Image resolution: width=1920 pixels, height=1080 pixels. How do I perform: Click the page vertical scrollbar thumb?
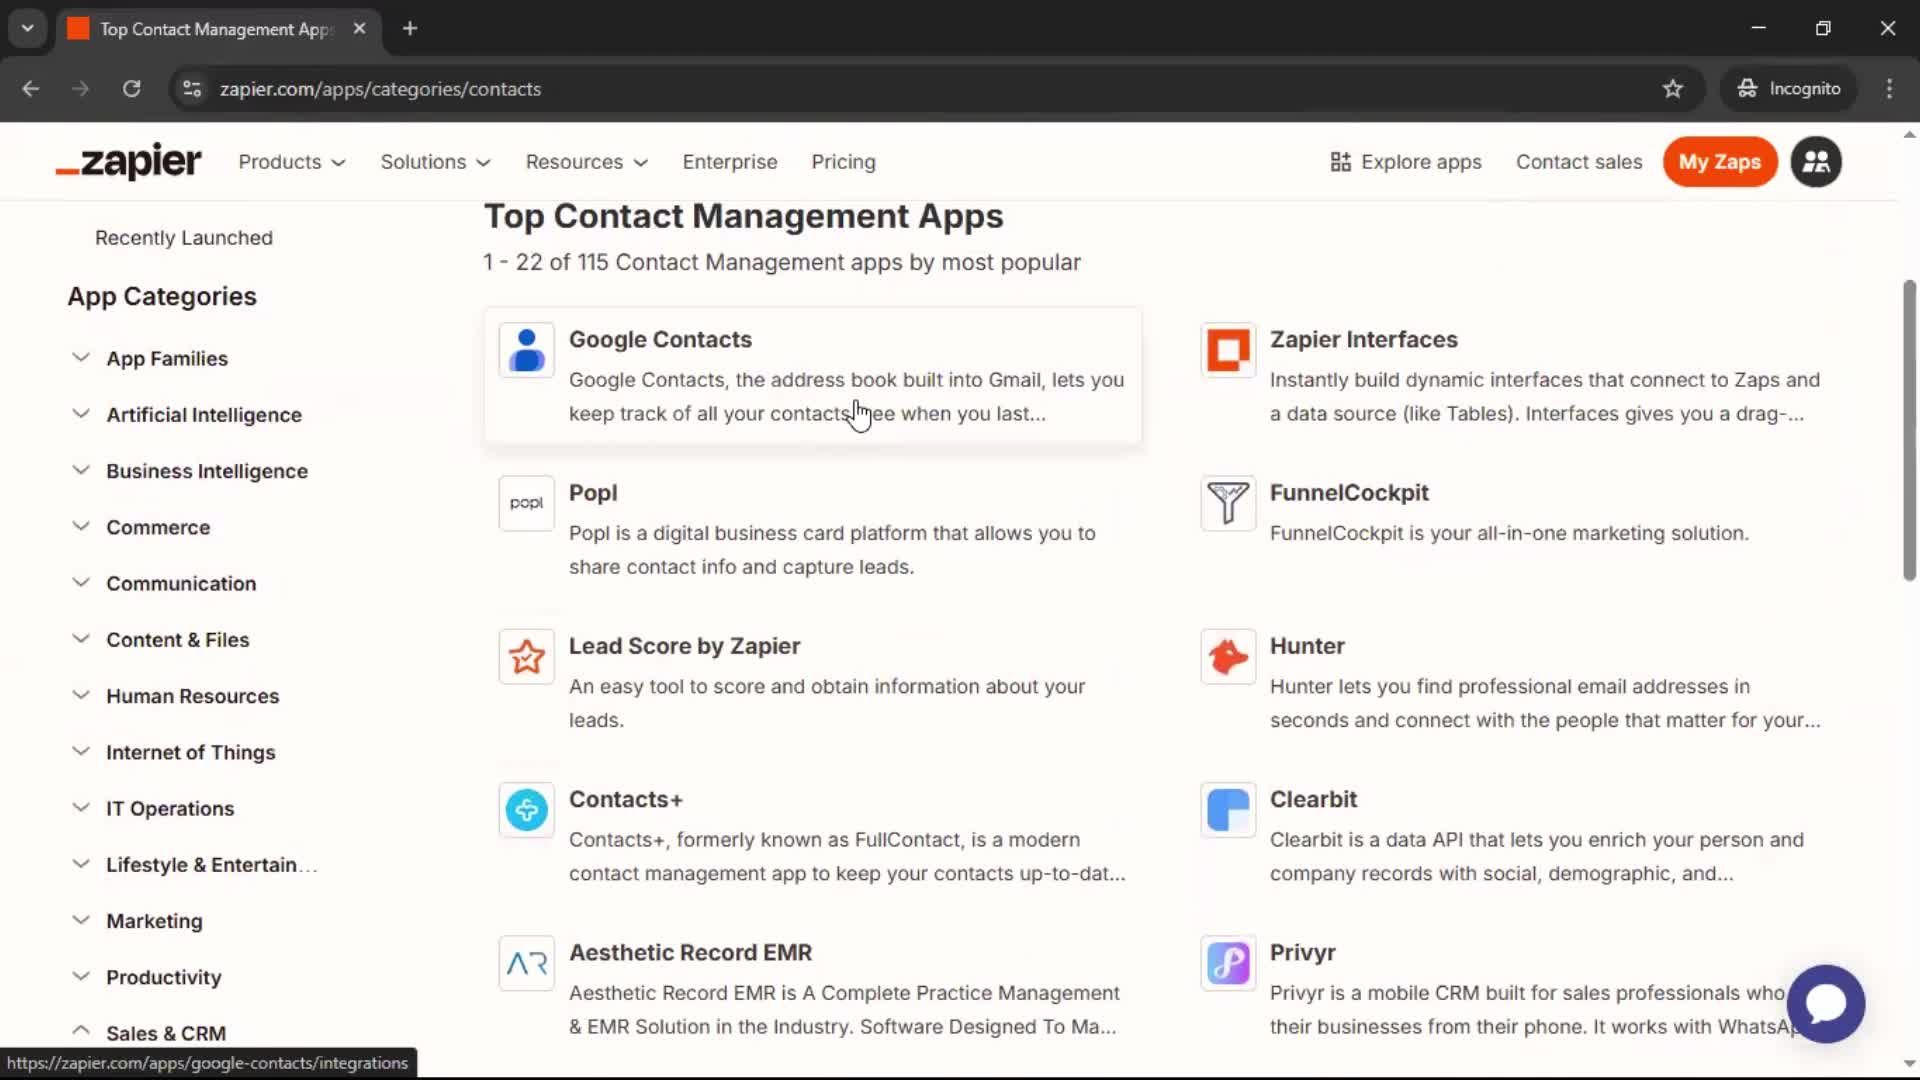pyautogui.click(x=1909, y=430)
